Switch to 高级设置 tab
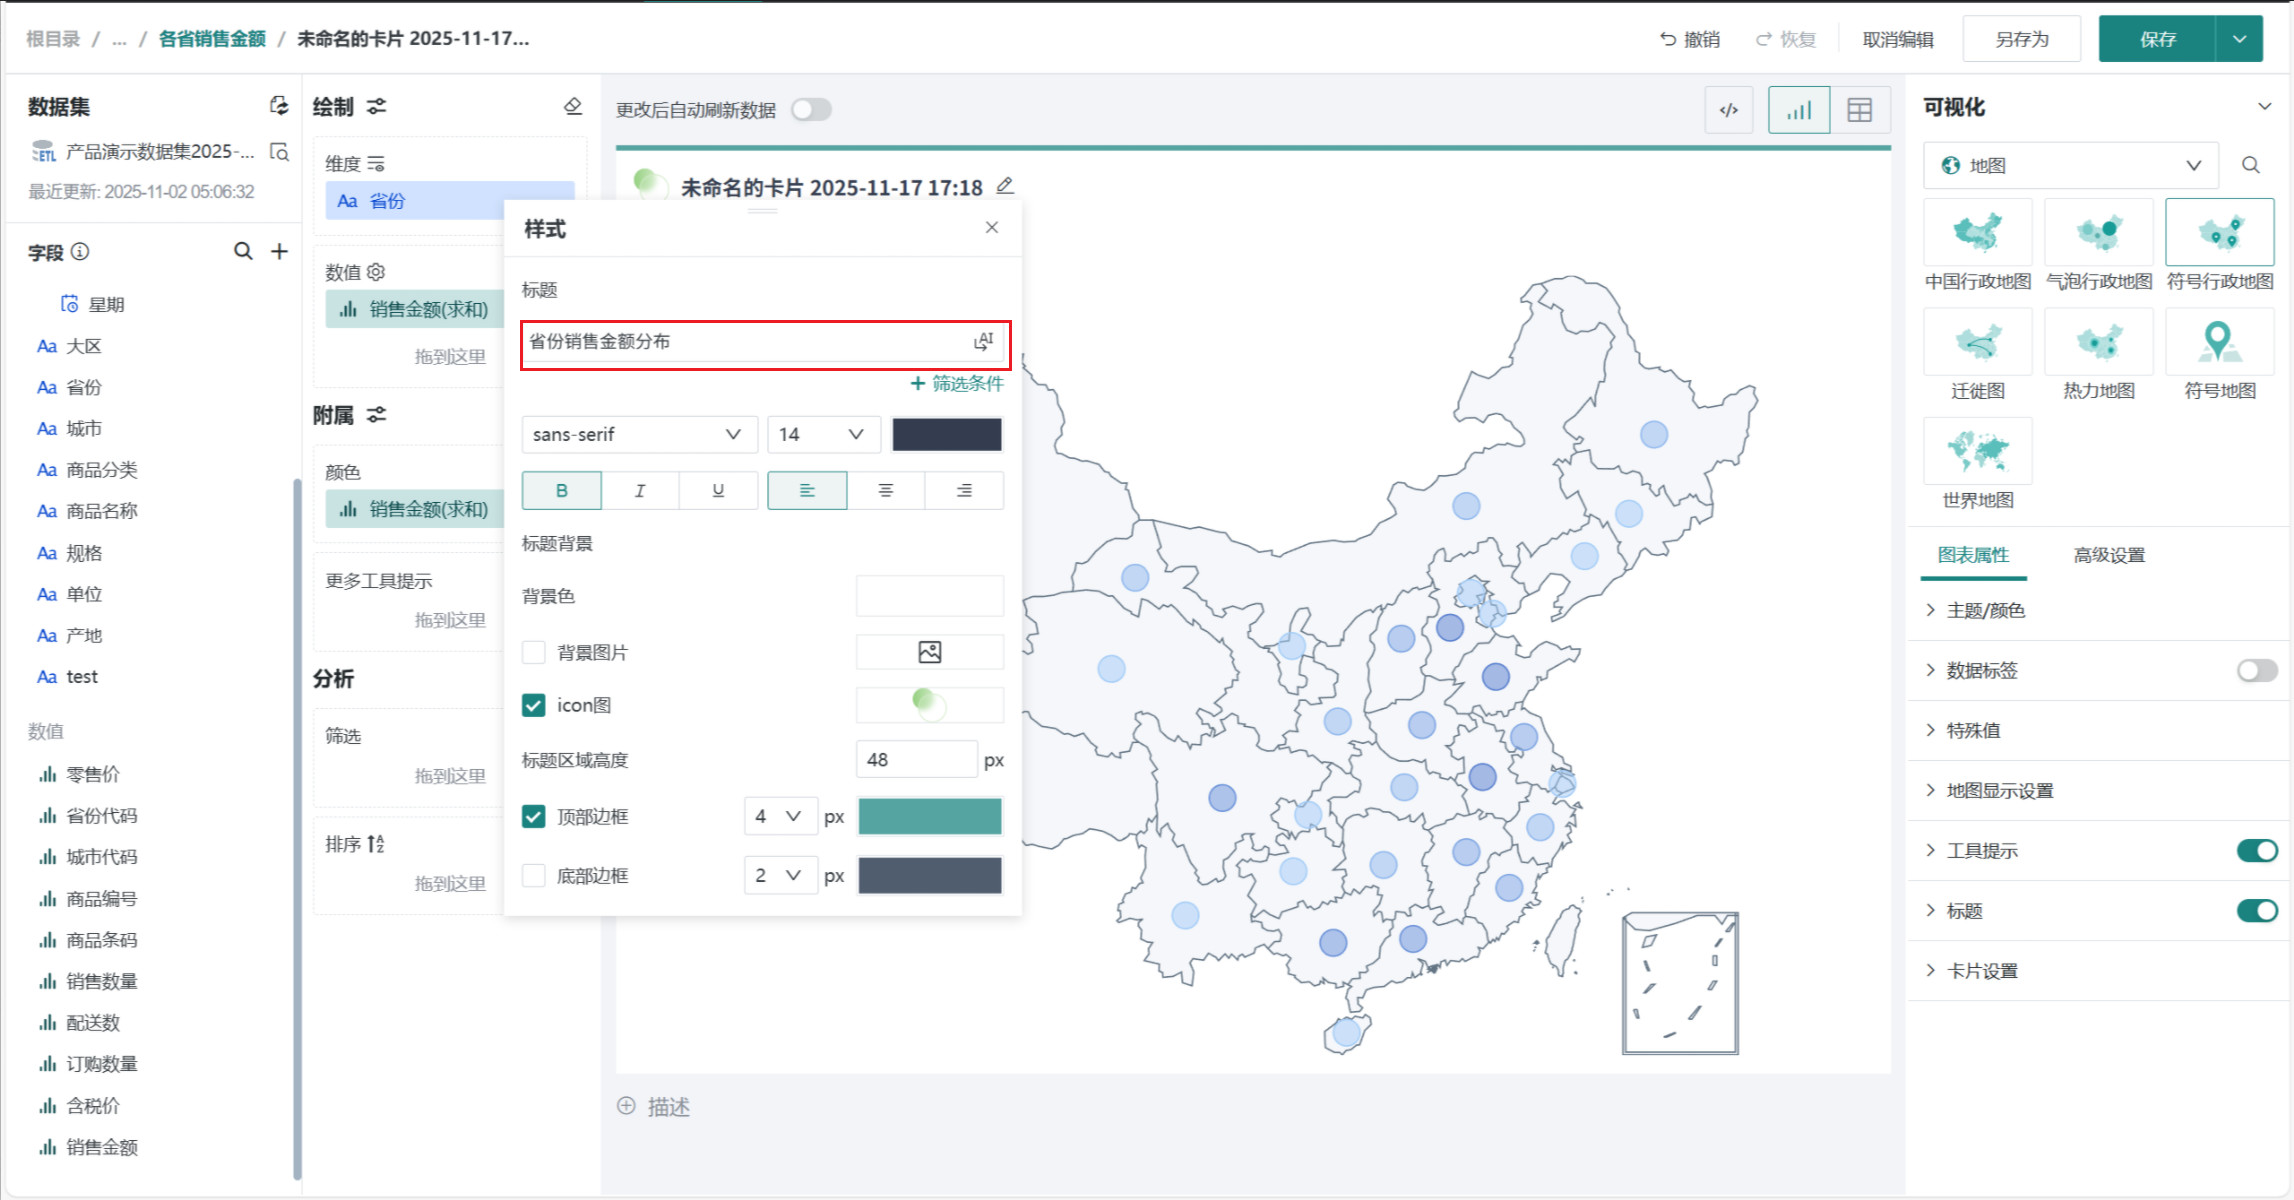2294x1200 pixels. click(2109, 555)
